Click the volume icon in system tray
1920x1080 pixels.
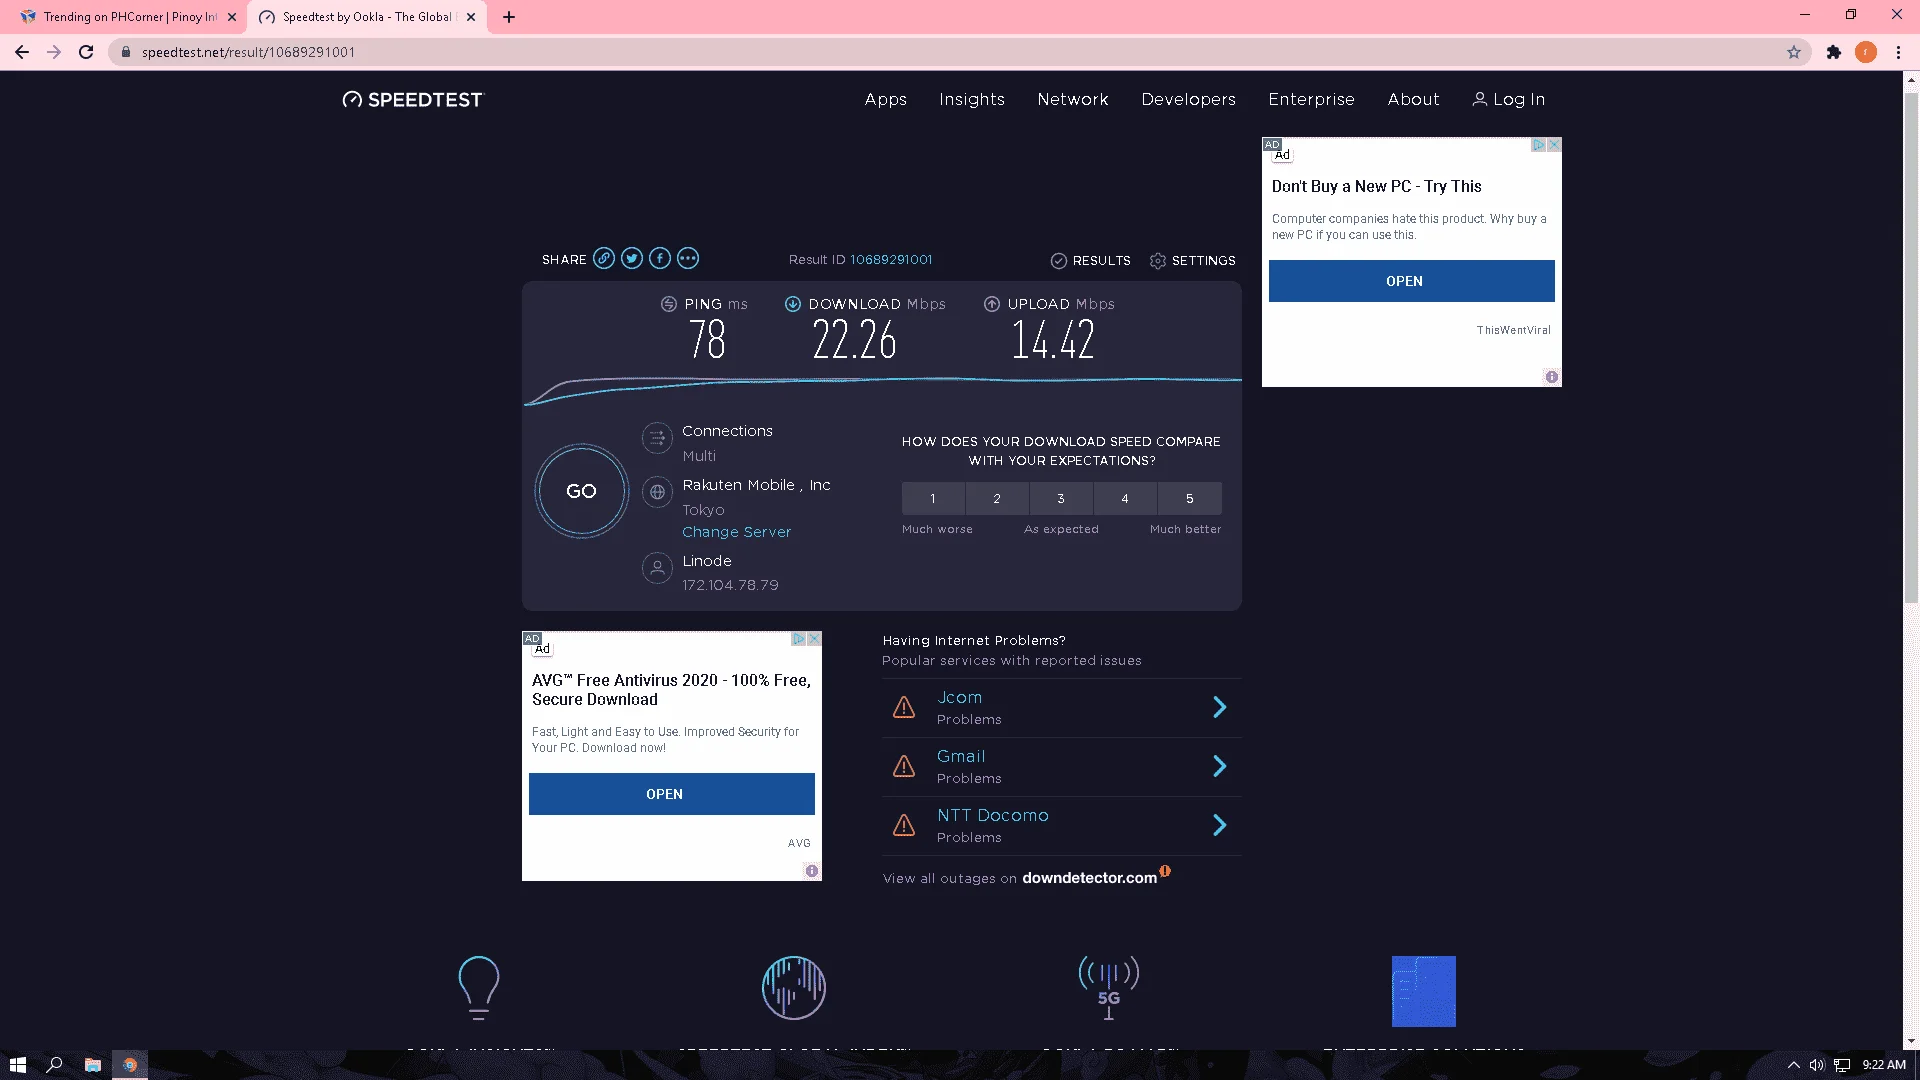pyautogui.click(x=1817, y=1065)
